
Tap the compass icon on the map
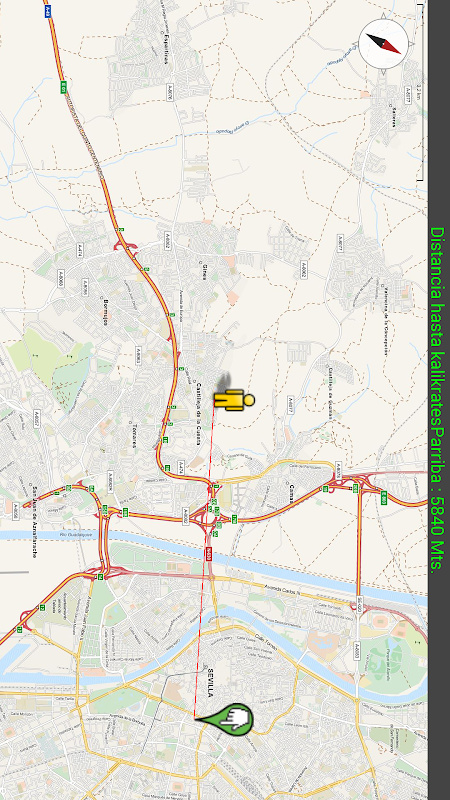point(384,44)
